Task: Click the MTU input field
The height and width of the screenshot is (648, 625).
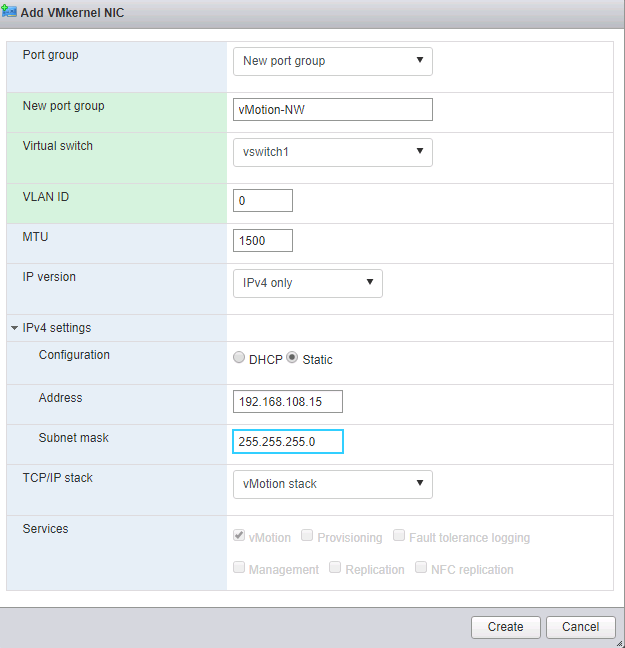Action: (x=262, y=240)
